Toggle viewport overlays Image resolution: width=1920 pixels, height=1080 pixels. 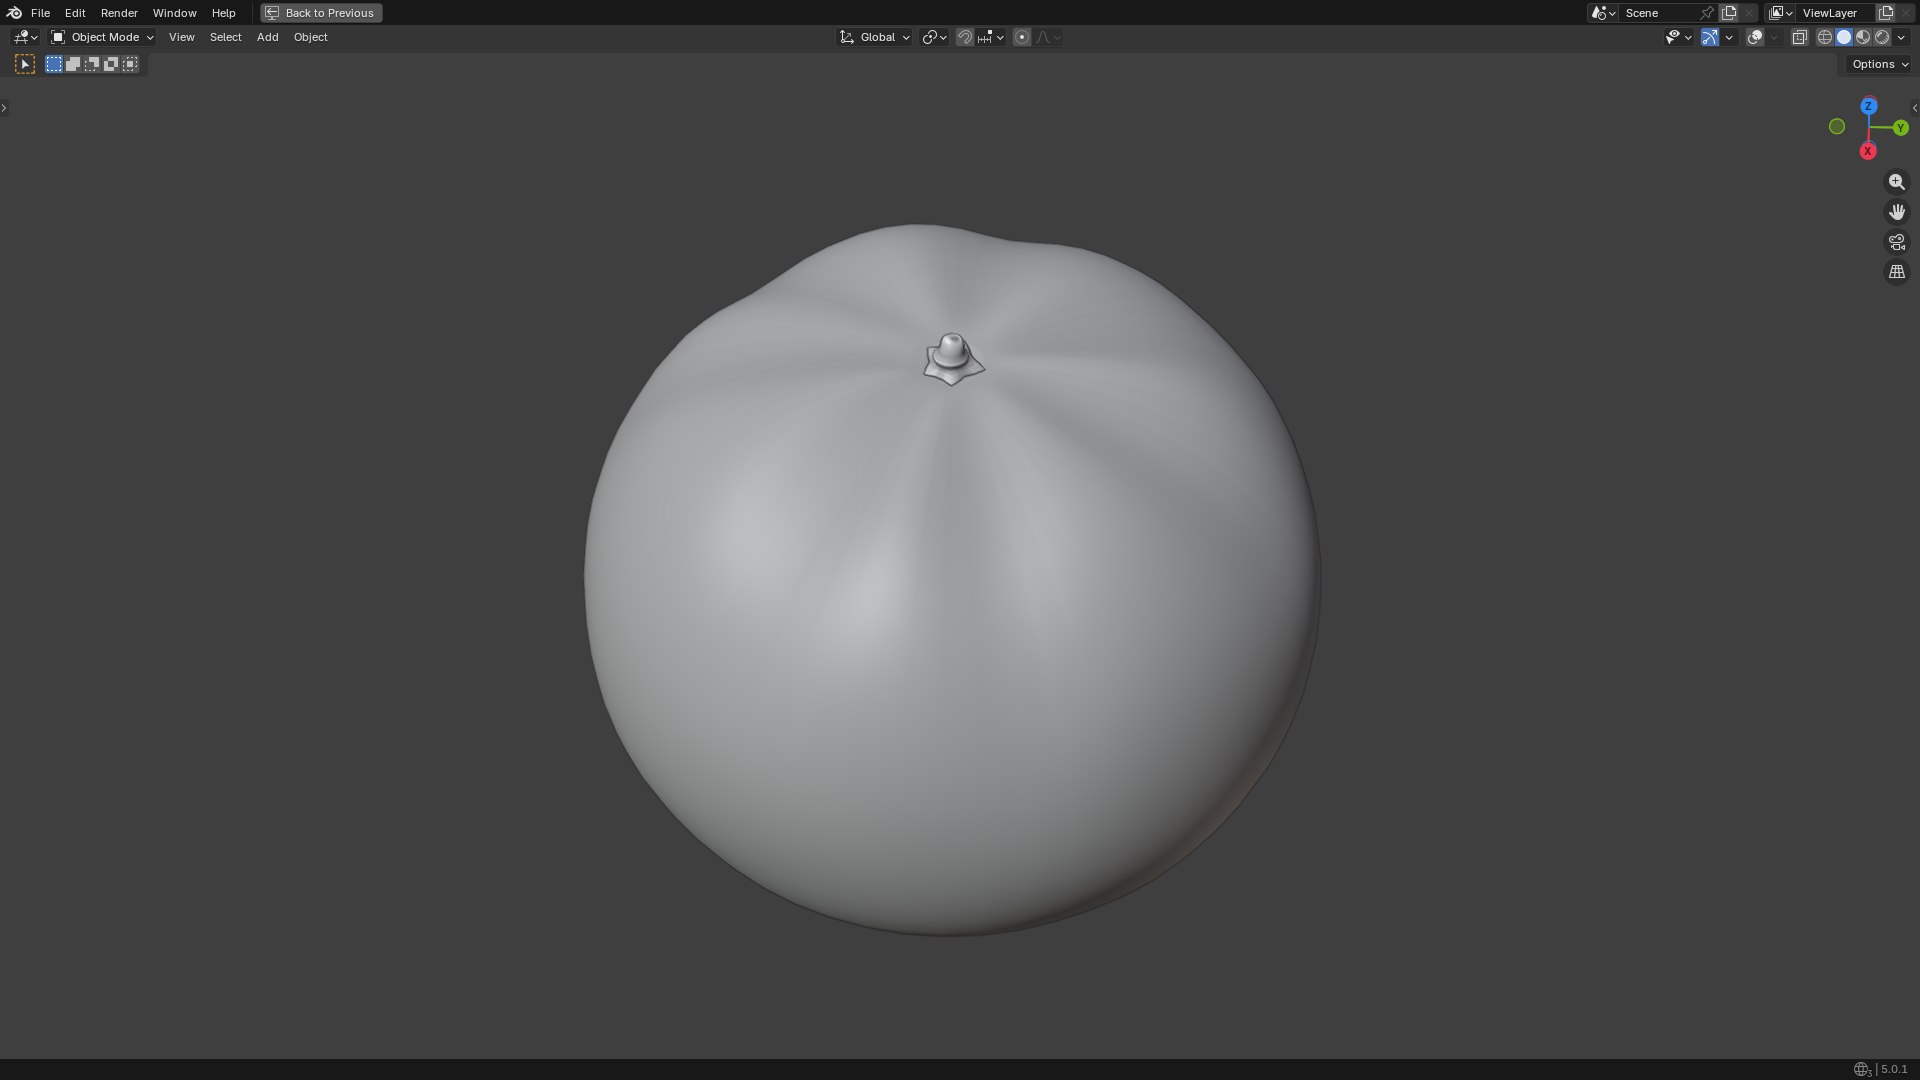coord(1755,37)
